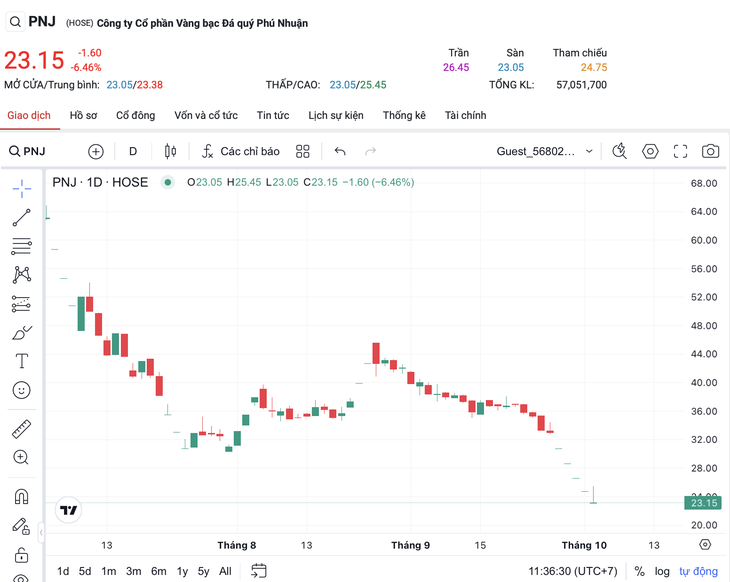Click the Sàn floor price 23.05
This screenshot has height=582, width=730.
click(511, 68)
